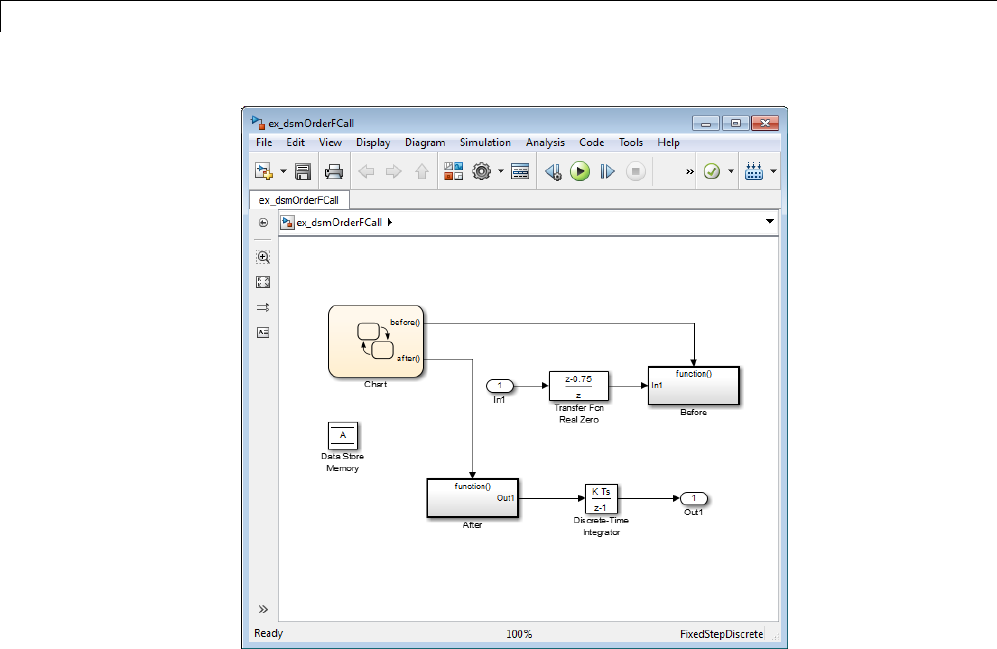Image resolution: width=997 pixels, height=649 pixels.
Task: Run the simulation with the green Play button
Action: [580, 172]
